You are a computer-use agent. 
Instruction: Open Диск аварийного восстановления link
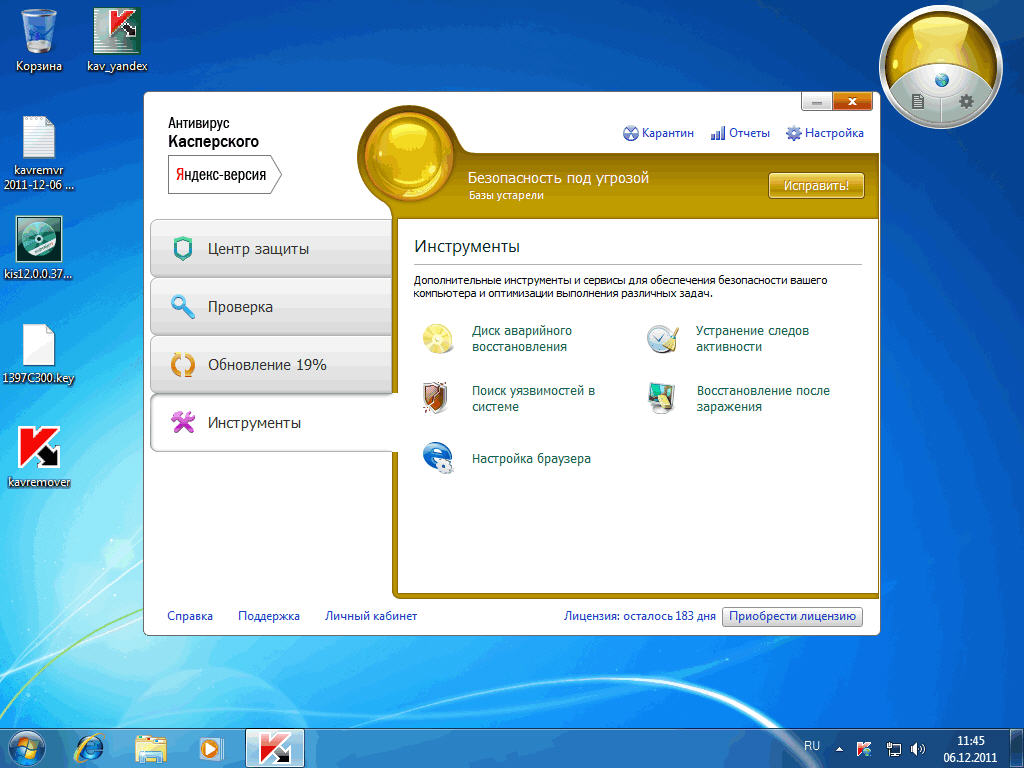point(522,339)
